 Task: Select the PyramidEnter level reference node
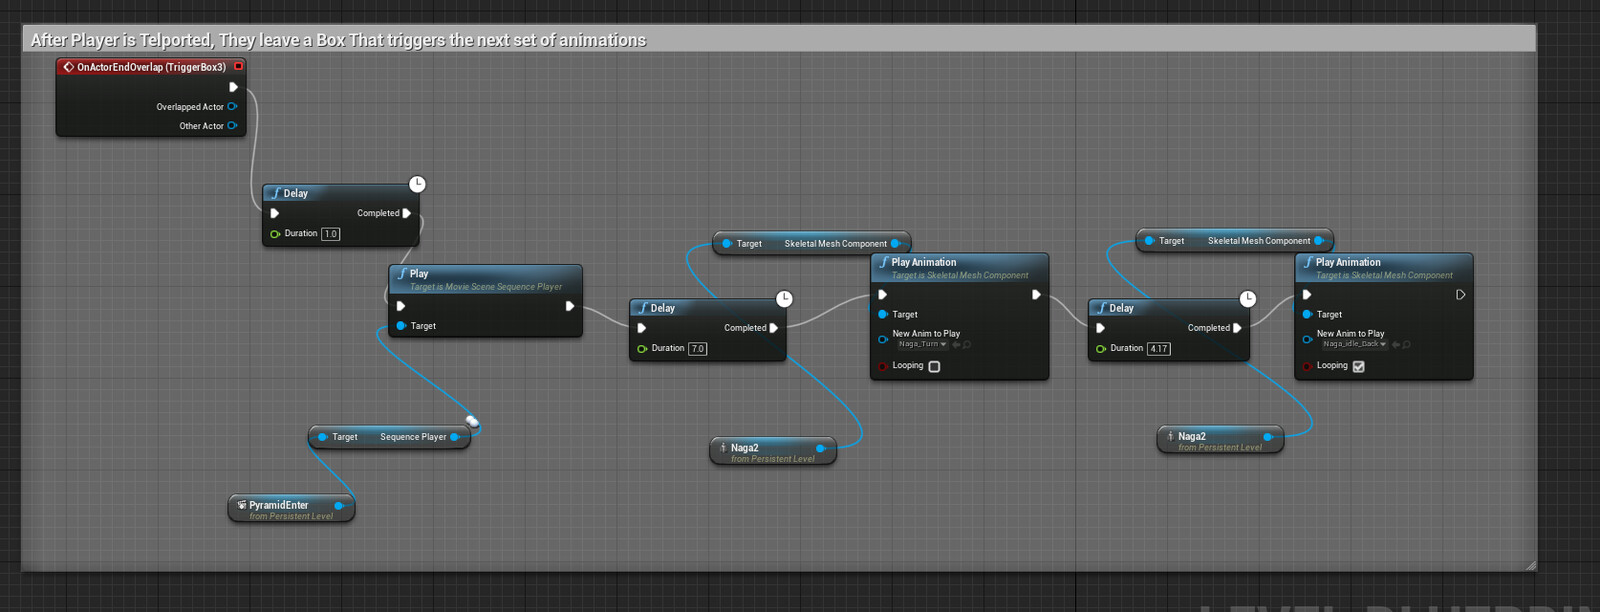point(291,509)
